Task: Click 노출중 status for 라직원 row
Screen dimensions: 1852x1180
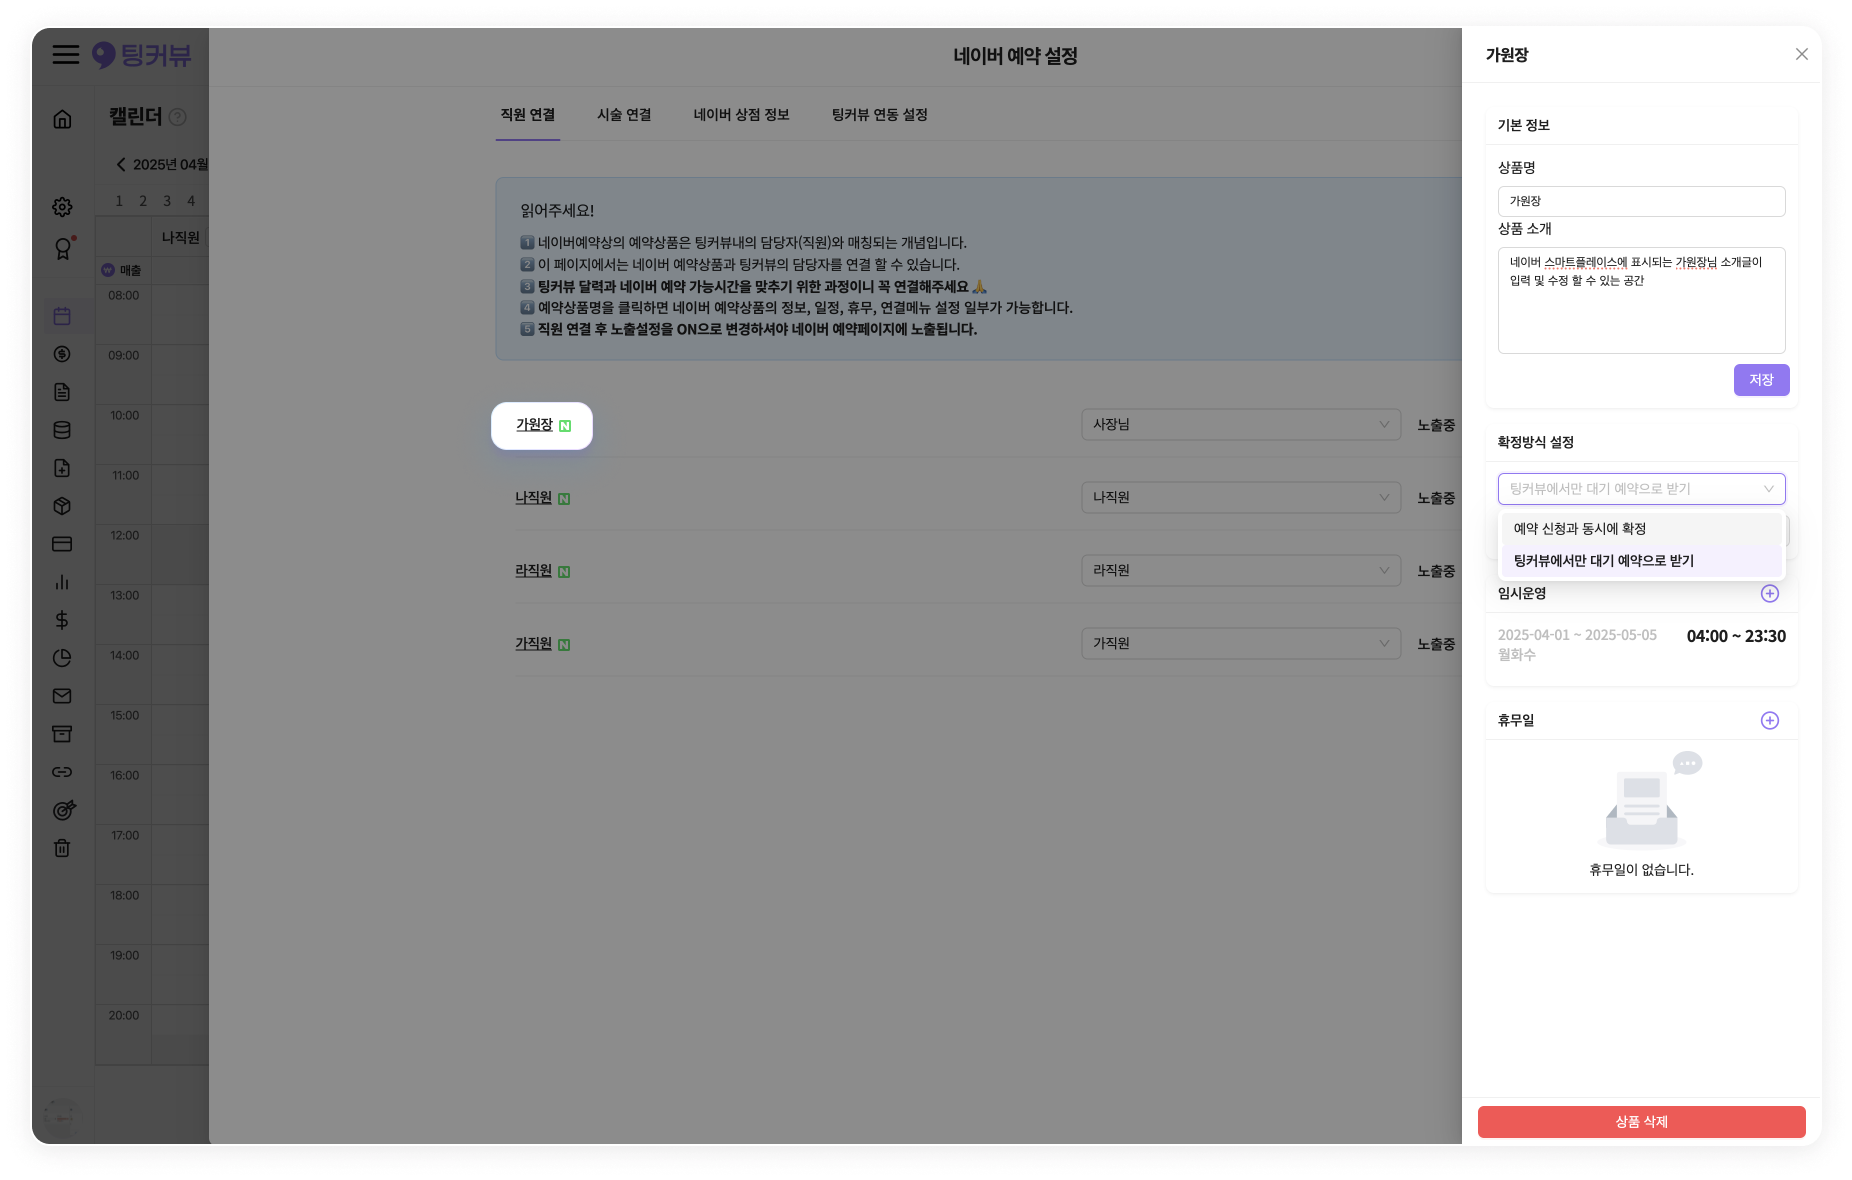Action: point(1436,571)
